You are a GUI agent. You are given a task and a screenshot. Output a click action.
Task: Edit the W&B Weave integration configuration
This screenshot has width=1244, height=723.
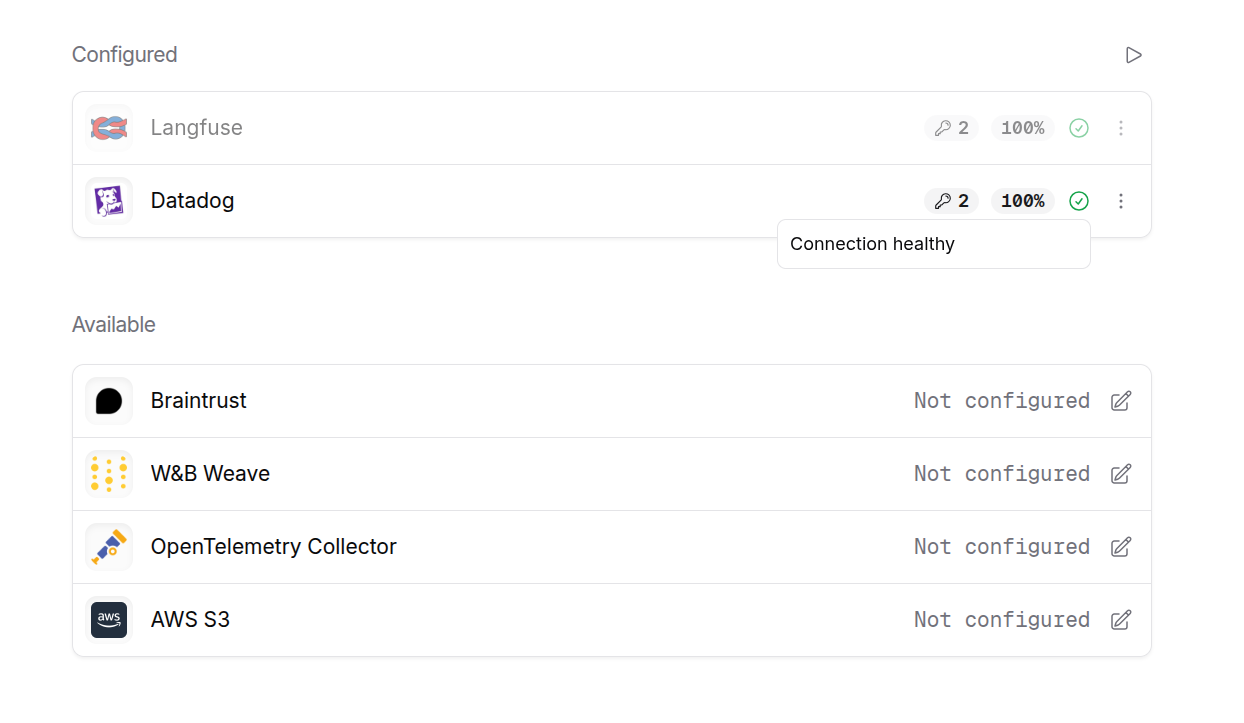click(1121, 474)
